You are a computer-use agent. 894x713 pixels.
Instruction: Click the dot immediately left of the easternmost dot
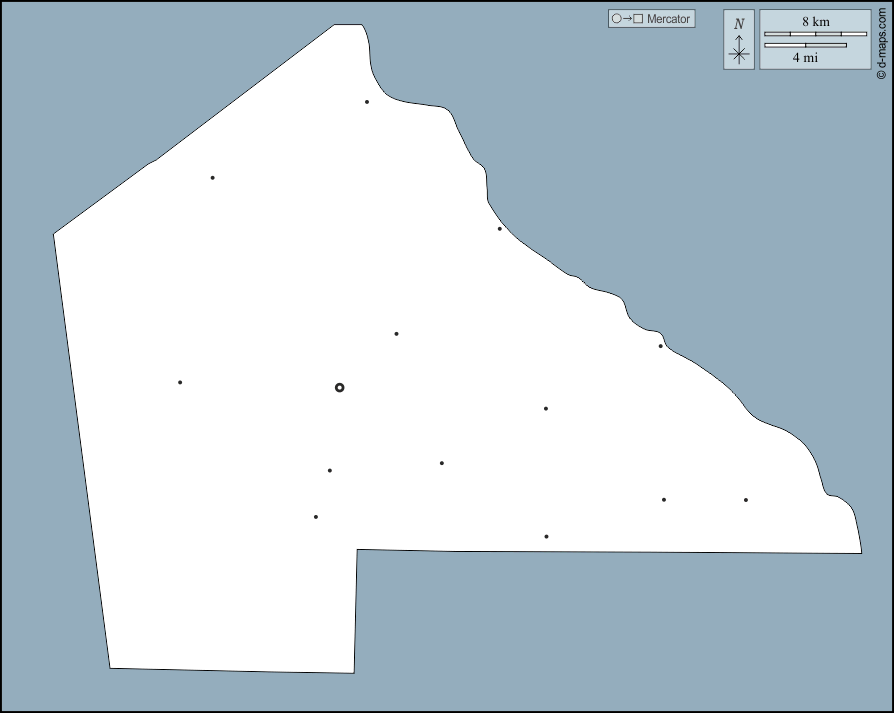[x=664, y=500]
